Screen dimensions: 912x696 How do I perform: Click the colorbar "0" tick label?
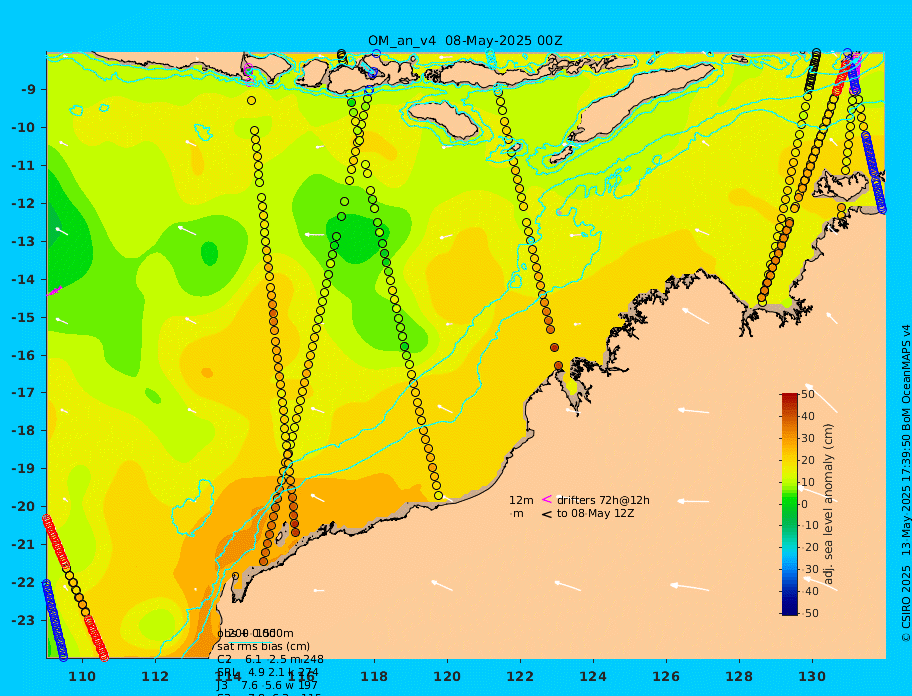[x=804, y=504]
